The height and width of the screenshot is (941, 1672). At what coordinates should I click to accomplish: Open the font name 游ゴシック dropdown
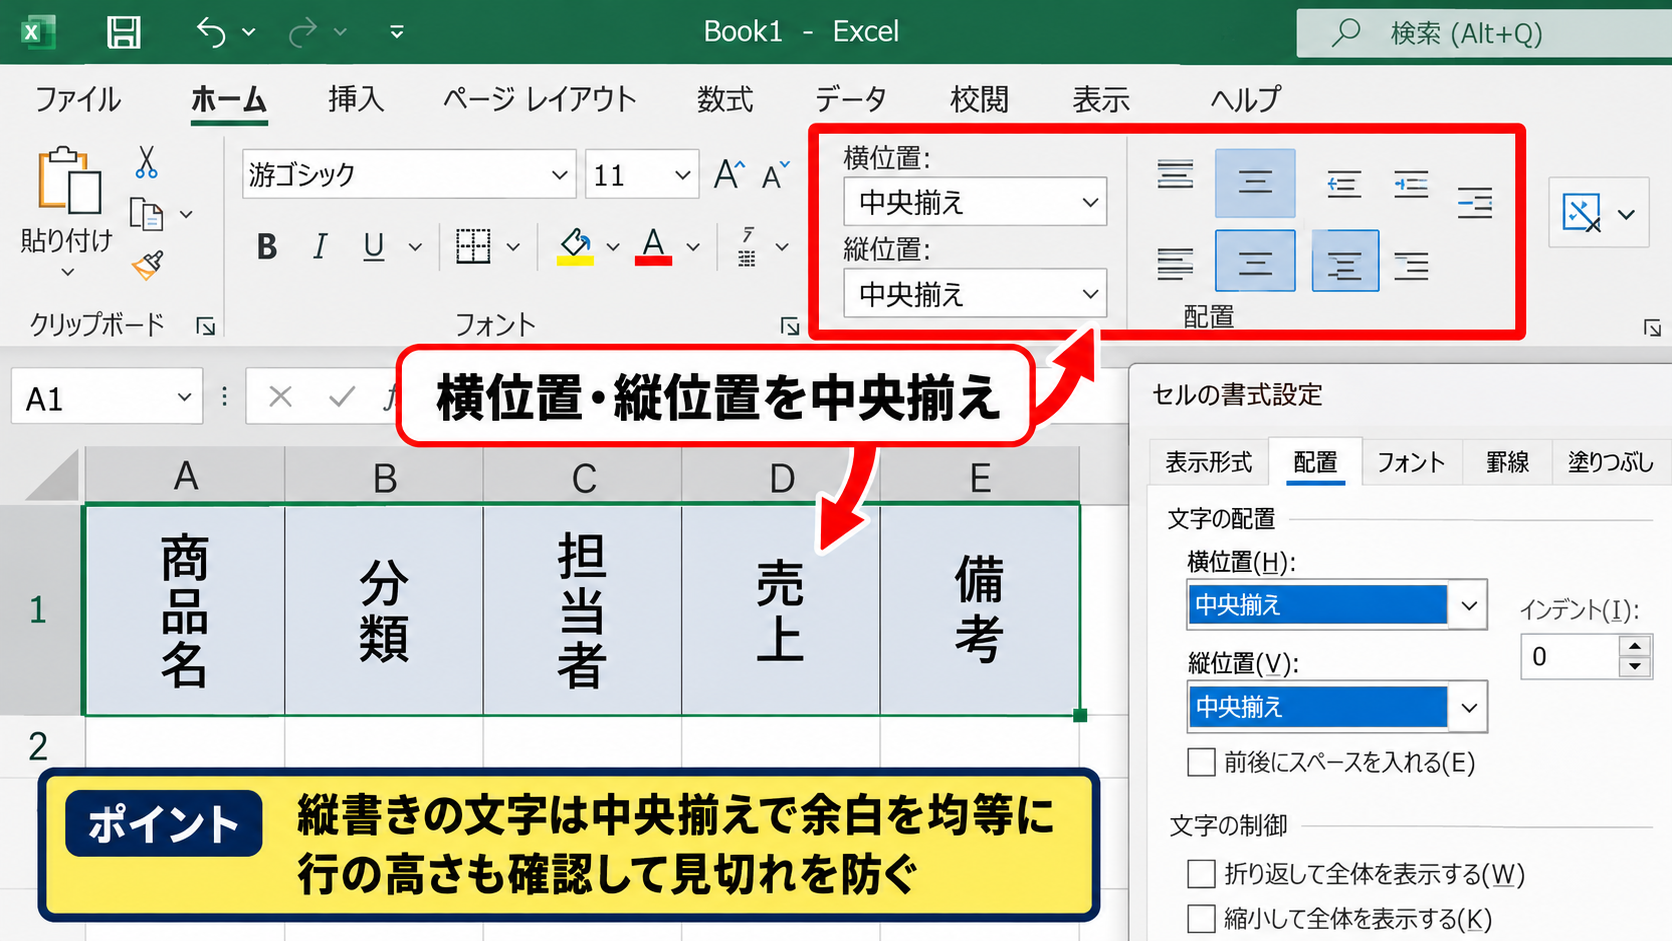tap(559, 175)
